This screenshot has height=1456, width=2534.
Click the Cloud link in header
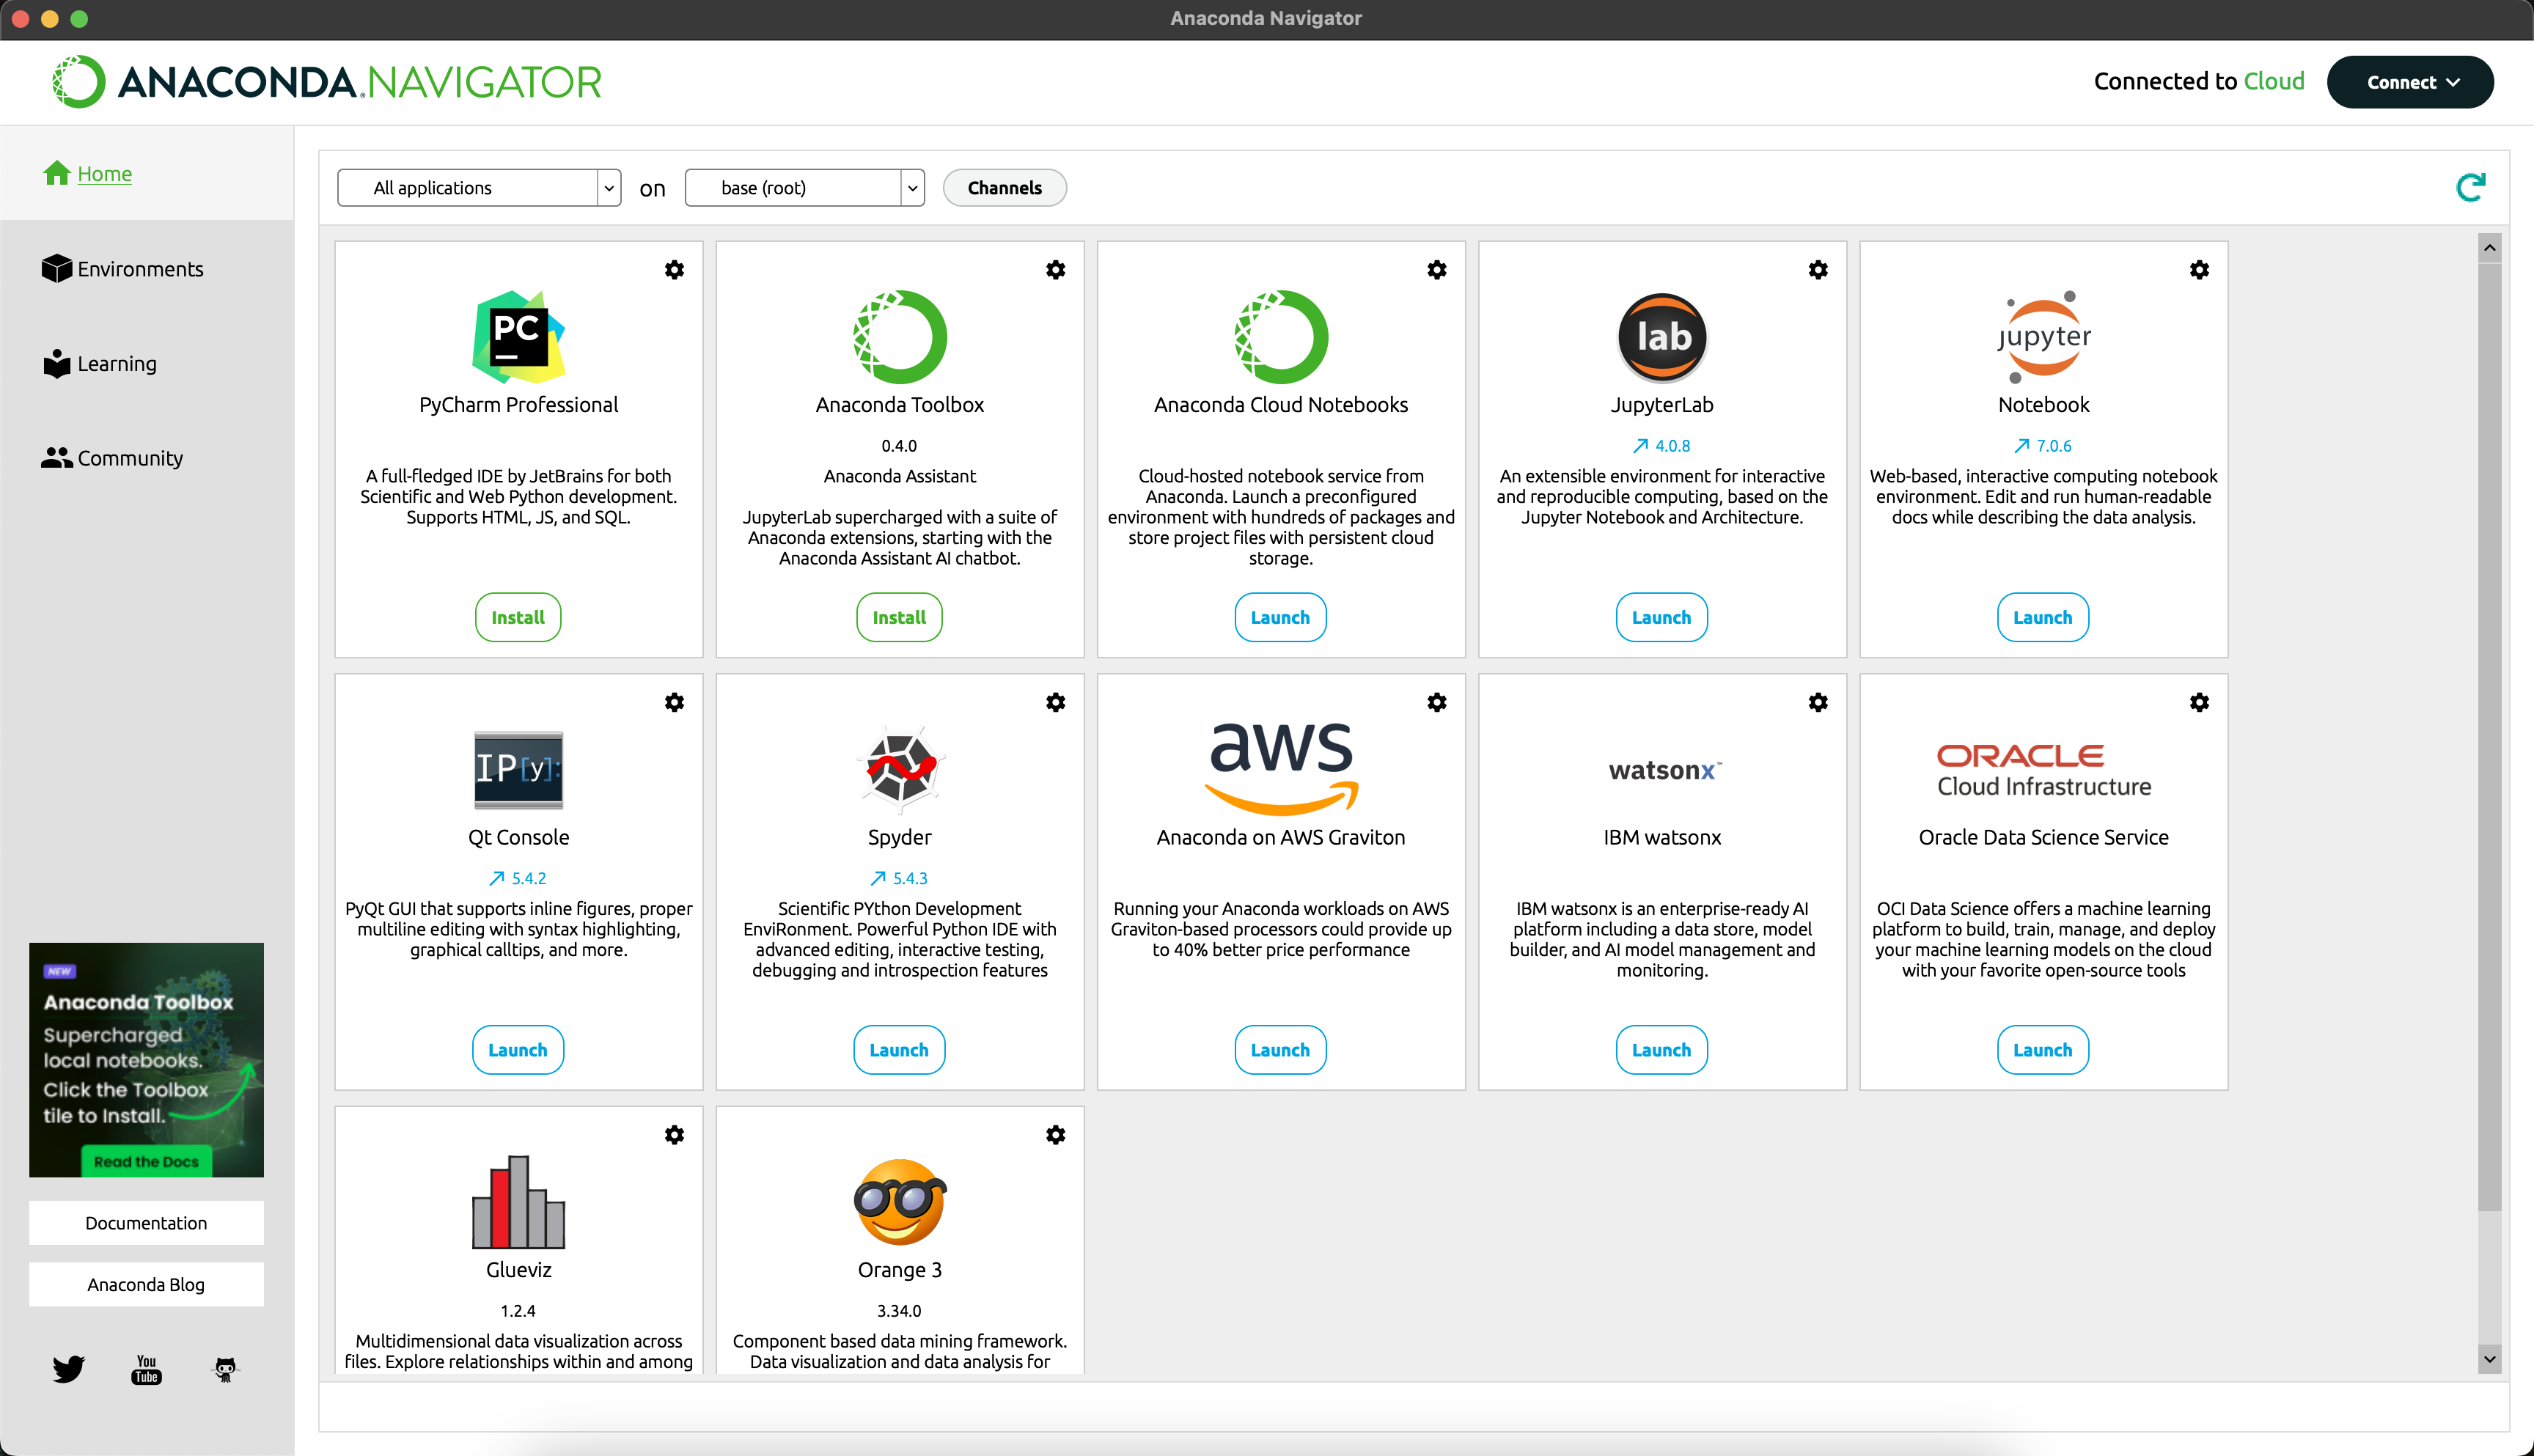click(2274, 81)
